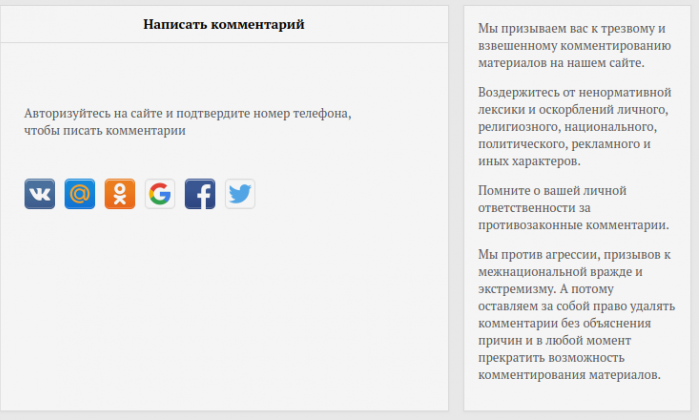The width and height of the screenshot is (699, 420).
Task: Click the text "комментарии без объяснения"
Action: click(x=566, y=324)
